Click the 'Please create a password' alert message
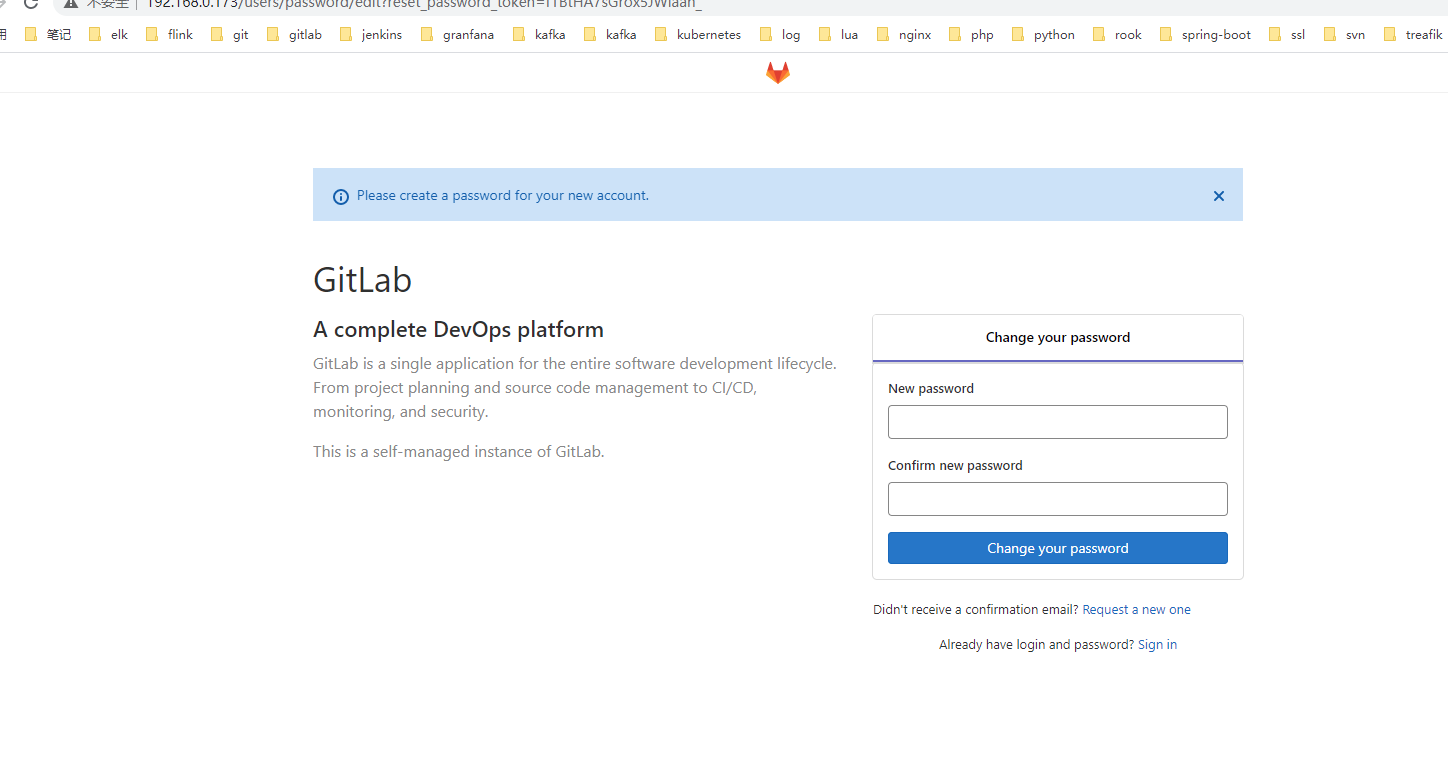This screenshot has width=1448, height=770. [503, 196]
